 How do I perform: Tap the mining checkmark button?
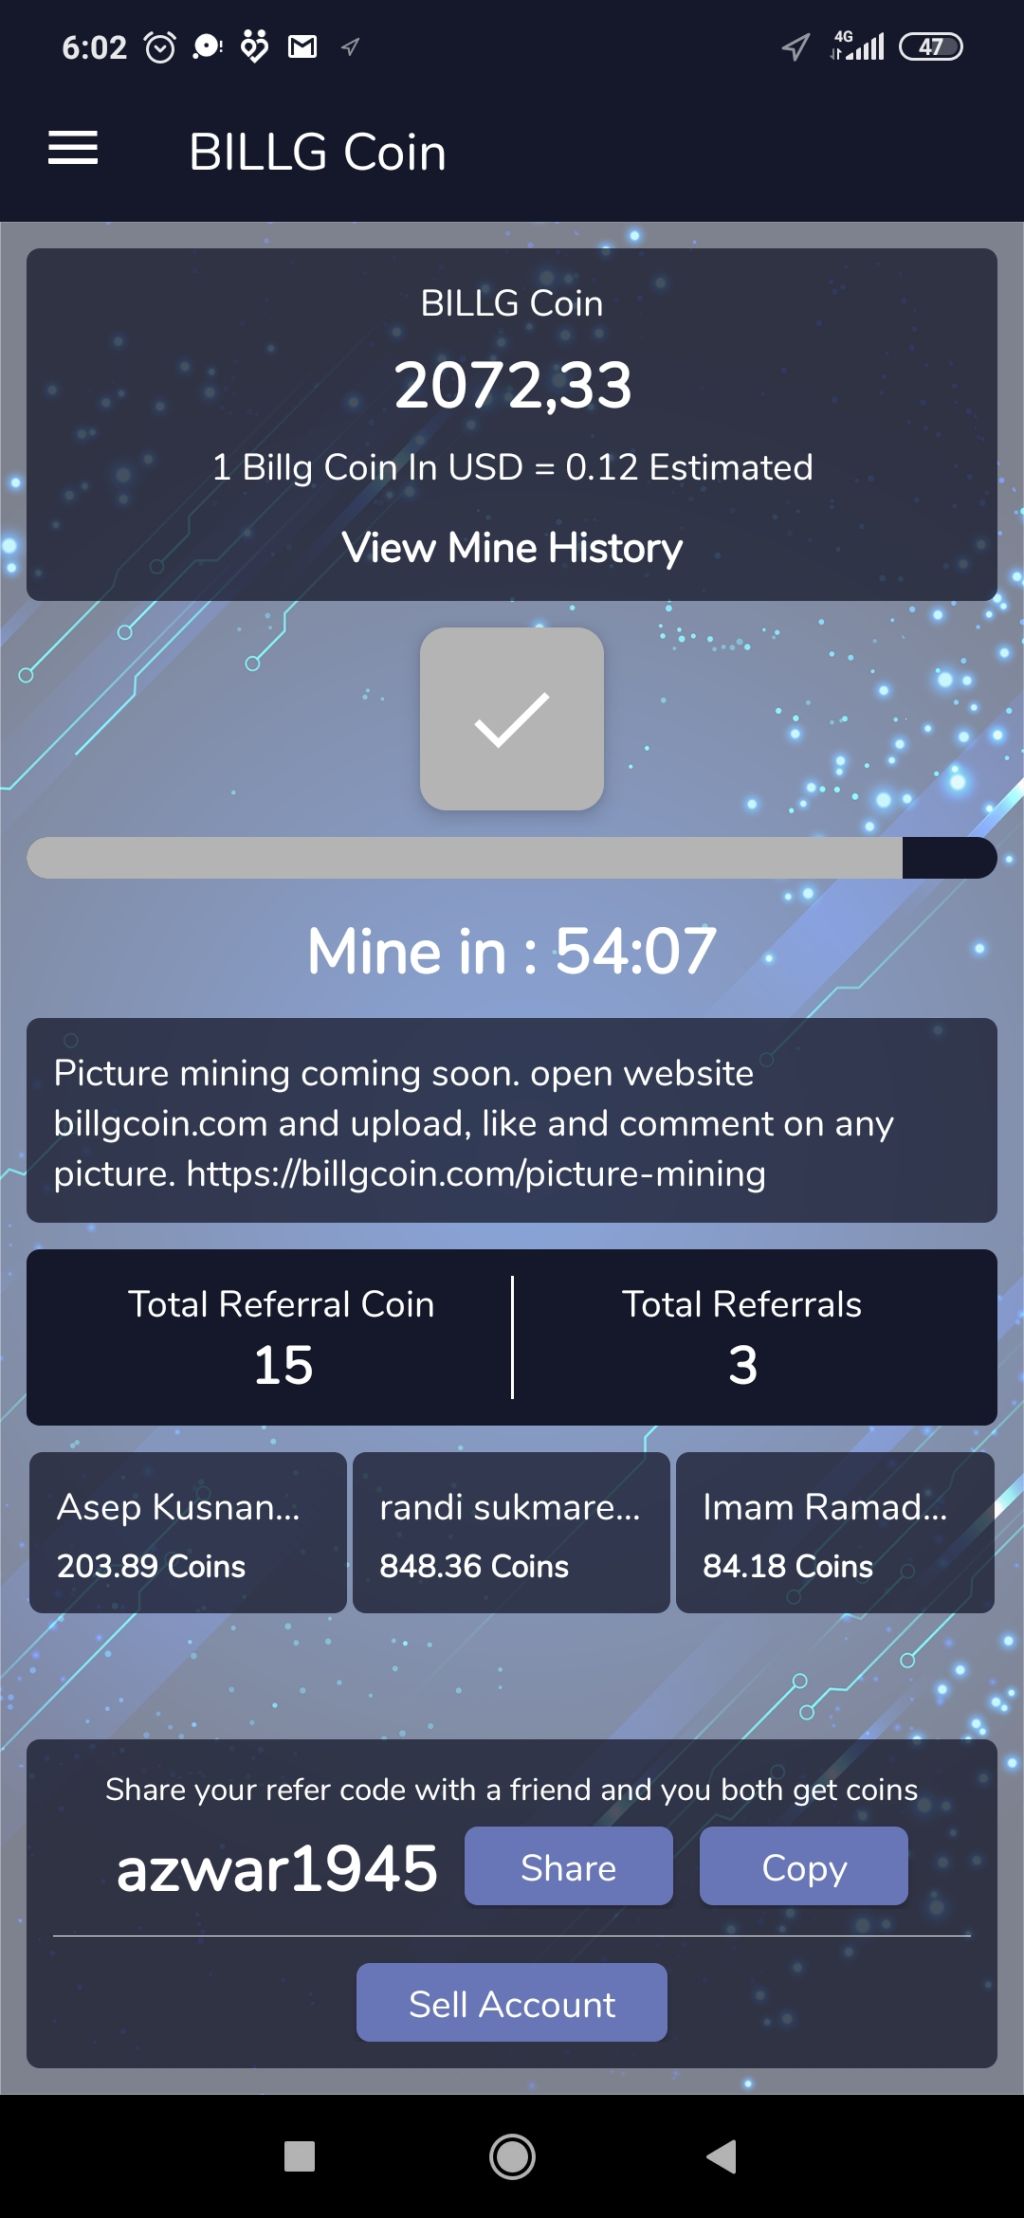click(x=511, y=719)
